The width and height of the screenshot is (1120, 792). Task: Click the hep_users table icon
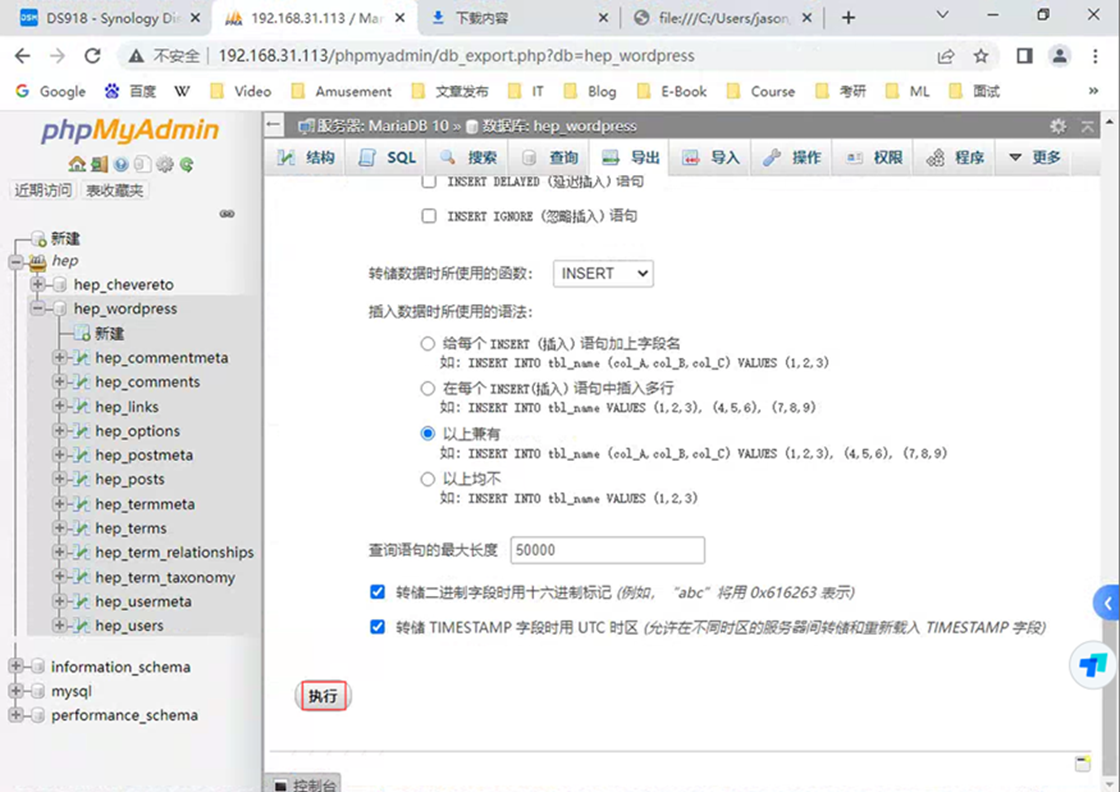click(82, 626)
